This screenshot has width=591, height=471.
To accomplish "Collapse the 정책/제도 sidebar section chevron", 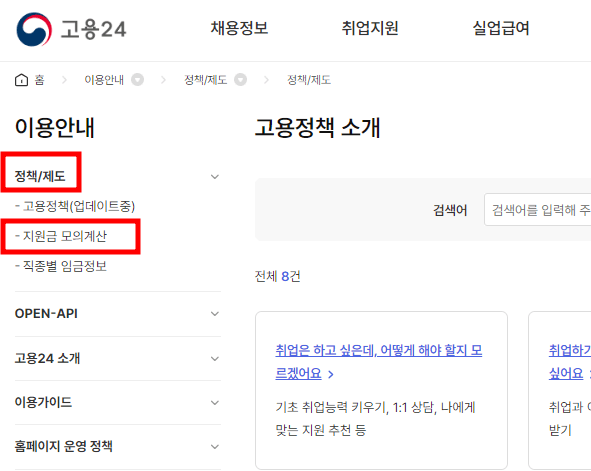I will [x=215, y=176].
